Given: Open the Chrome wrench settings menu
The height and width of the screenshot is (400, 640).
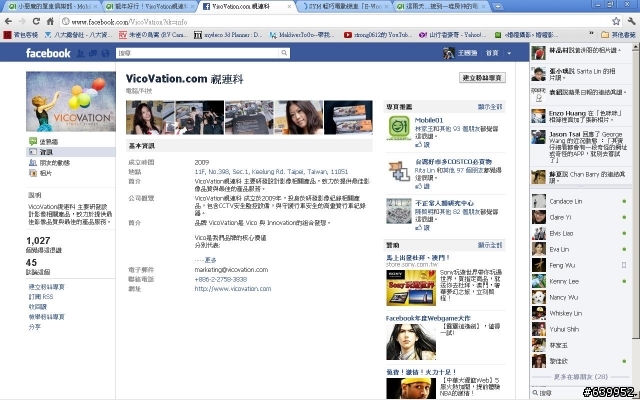Looking at the screenshot, I should point(631,21).
